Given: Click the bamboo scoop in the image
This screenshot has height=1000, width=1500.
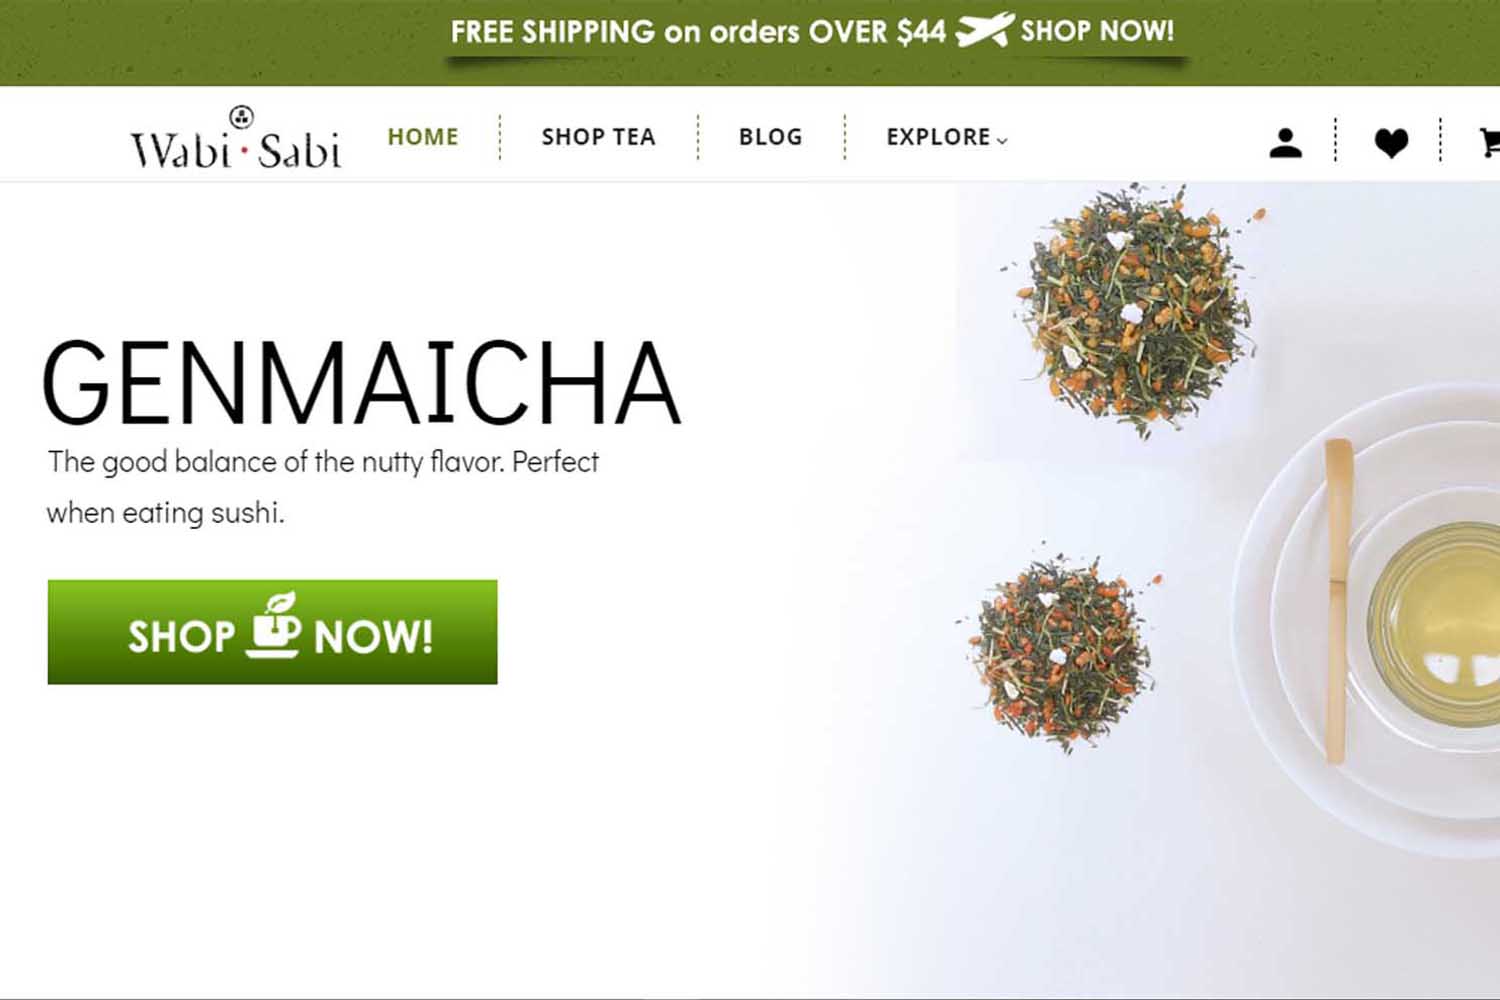Looking at the screenshot, I should [x=1338, y=600].
